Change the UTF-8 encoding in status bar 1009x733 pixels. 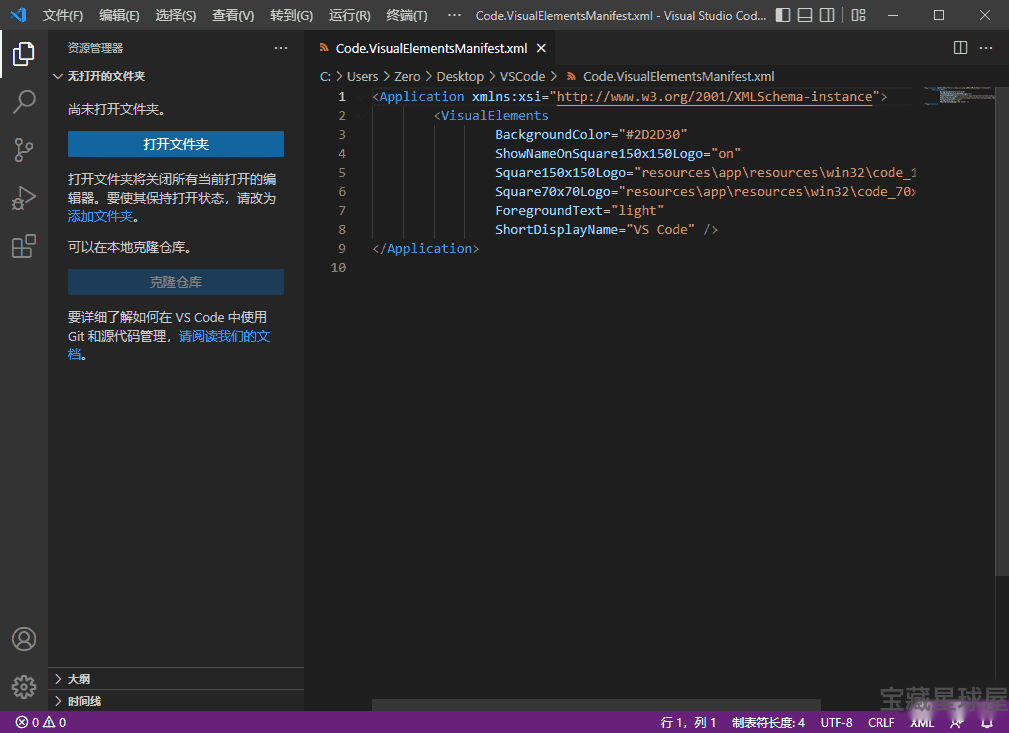click(837, 723)
